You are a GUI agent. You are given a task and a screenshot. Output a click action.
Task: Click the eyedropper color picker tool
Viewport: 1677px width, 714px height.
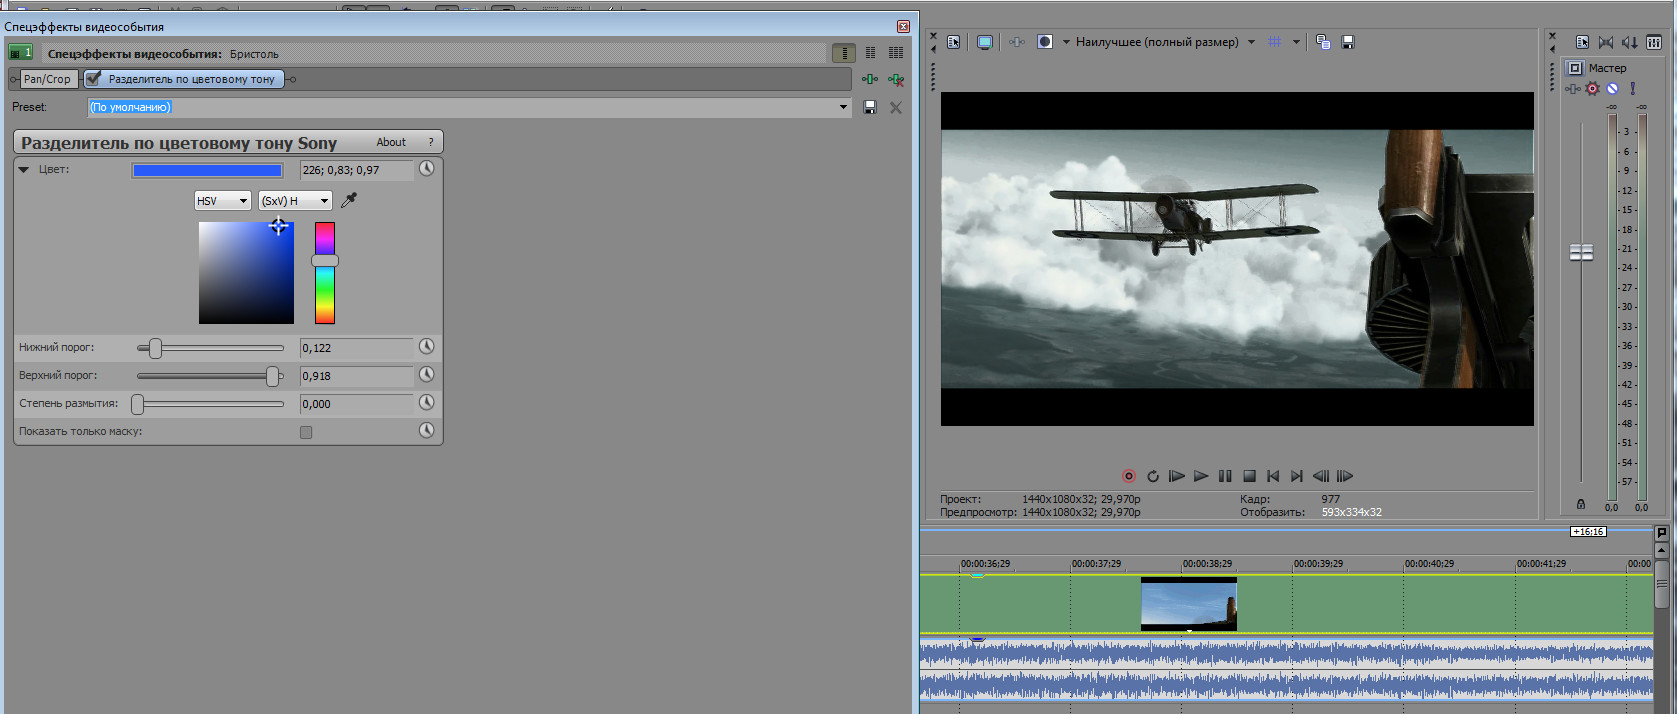click(349, 200)
